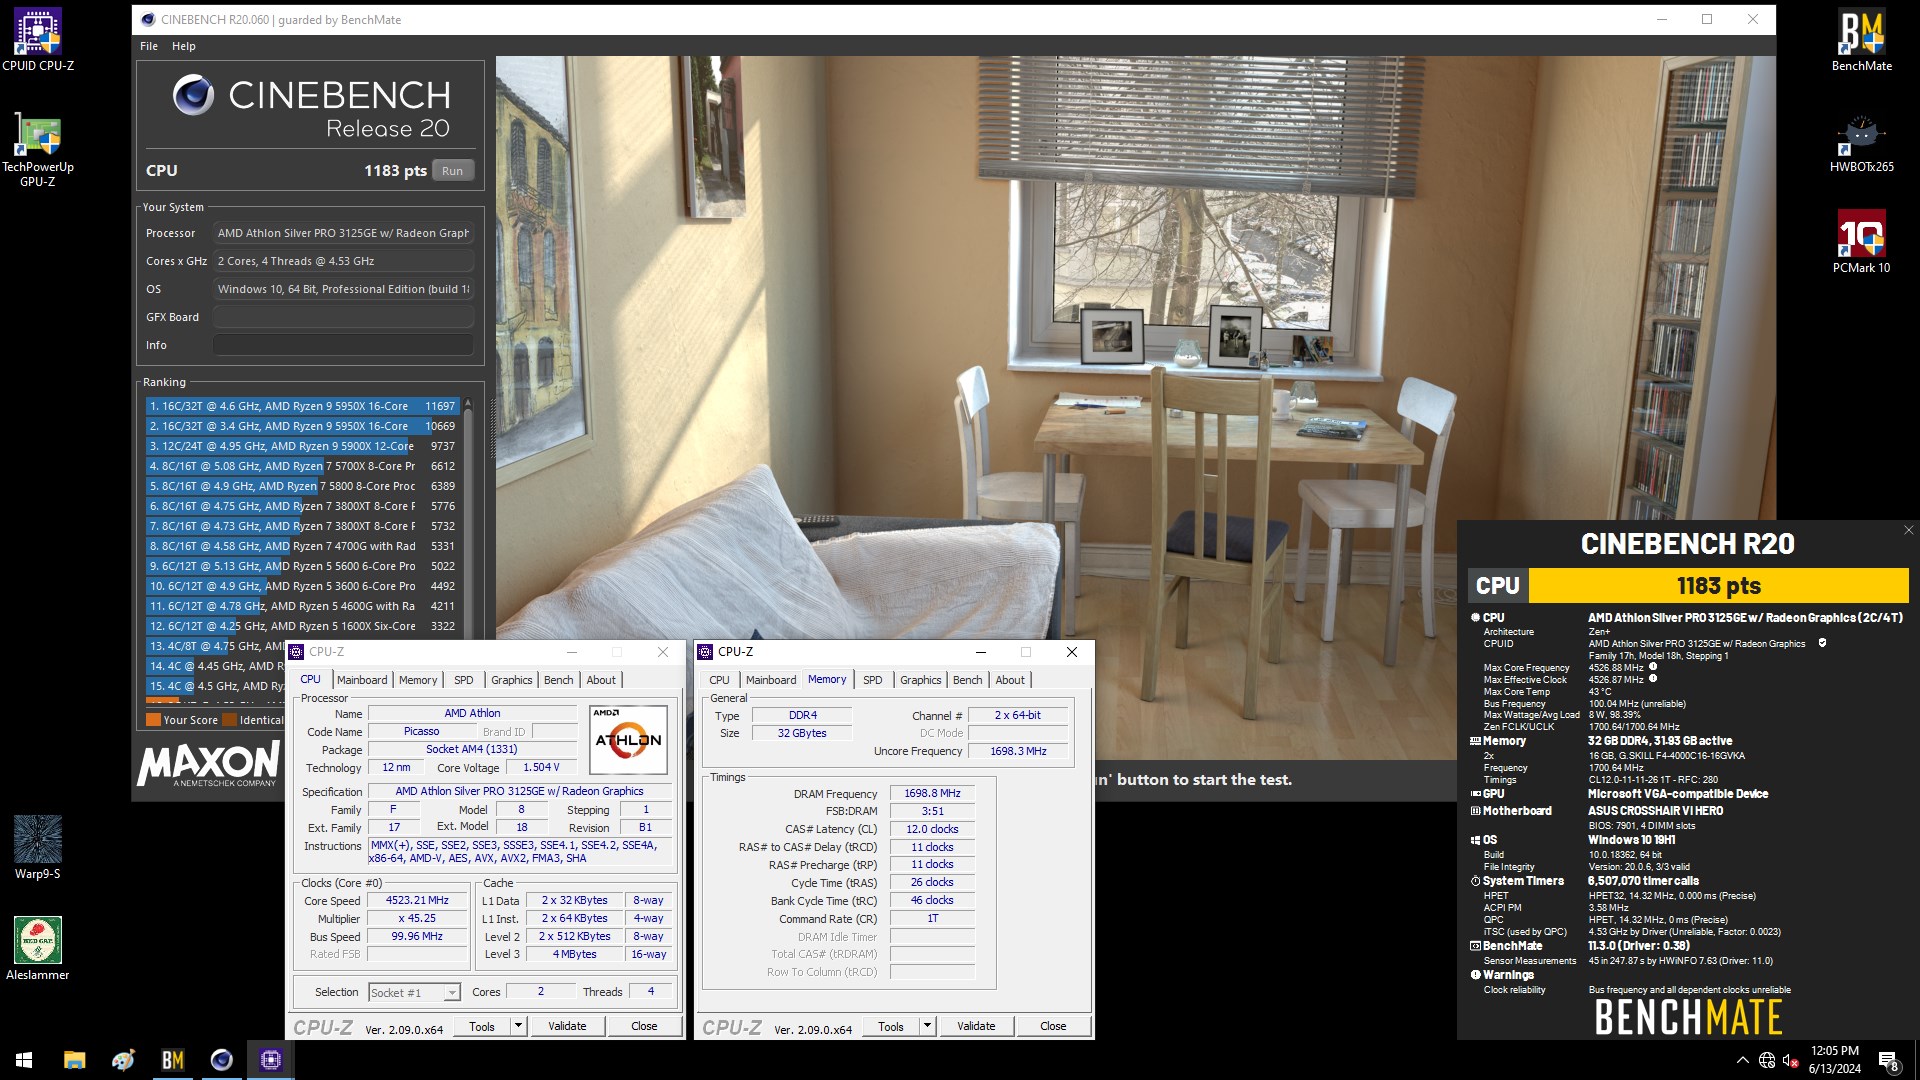
Task: Open Bench tab in left CPU-Z window
Action: click(559, 680)
